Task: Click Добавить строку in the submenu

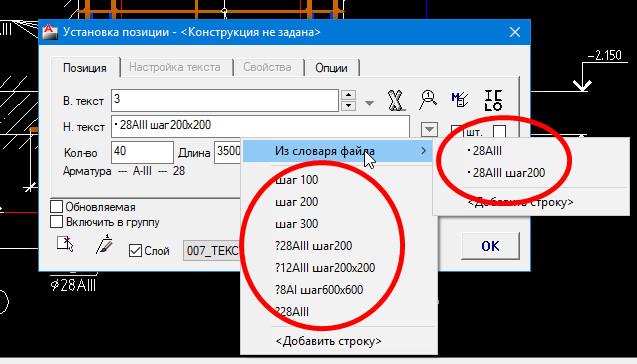Action: point(521,202)
